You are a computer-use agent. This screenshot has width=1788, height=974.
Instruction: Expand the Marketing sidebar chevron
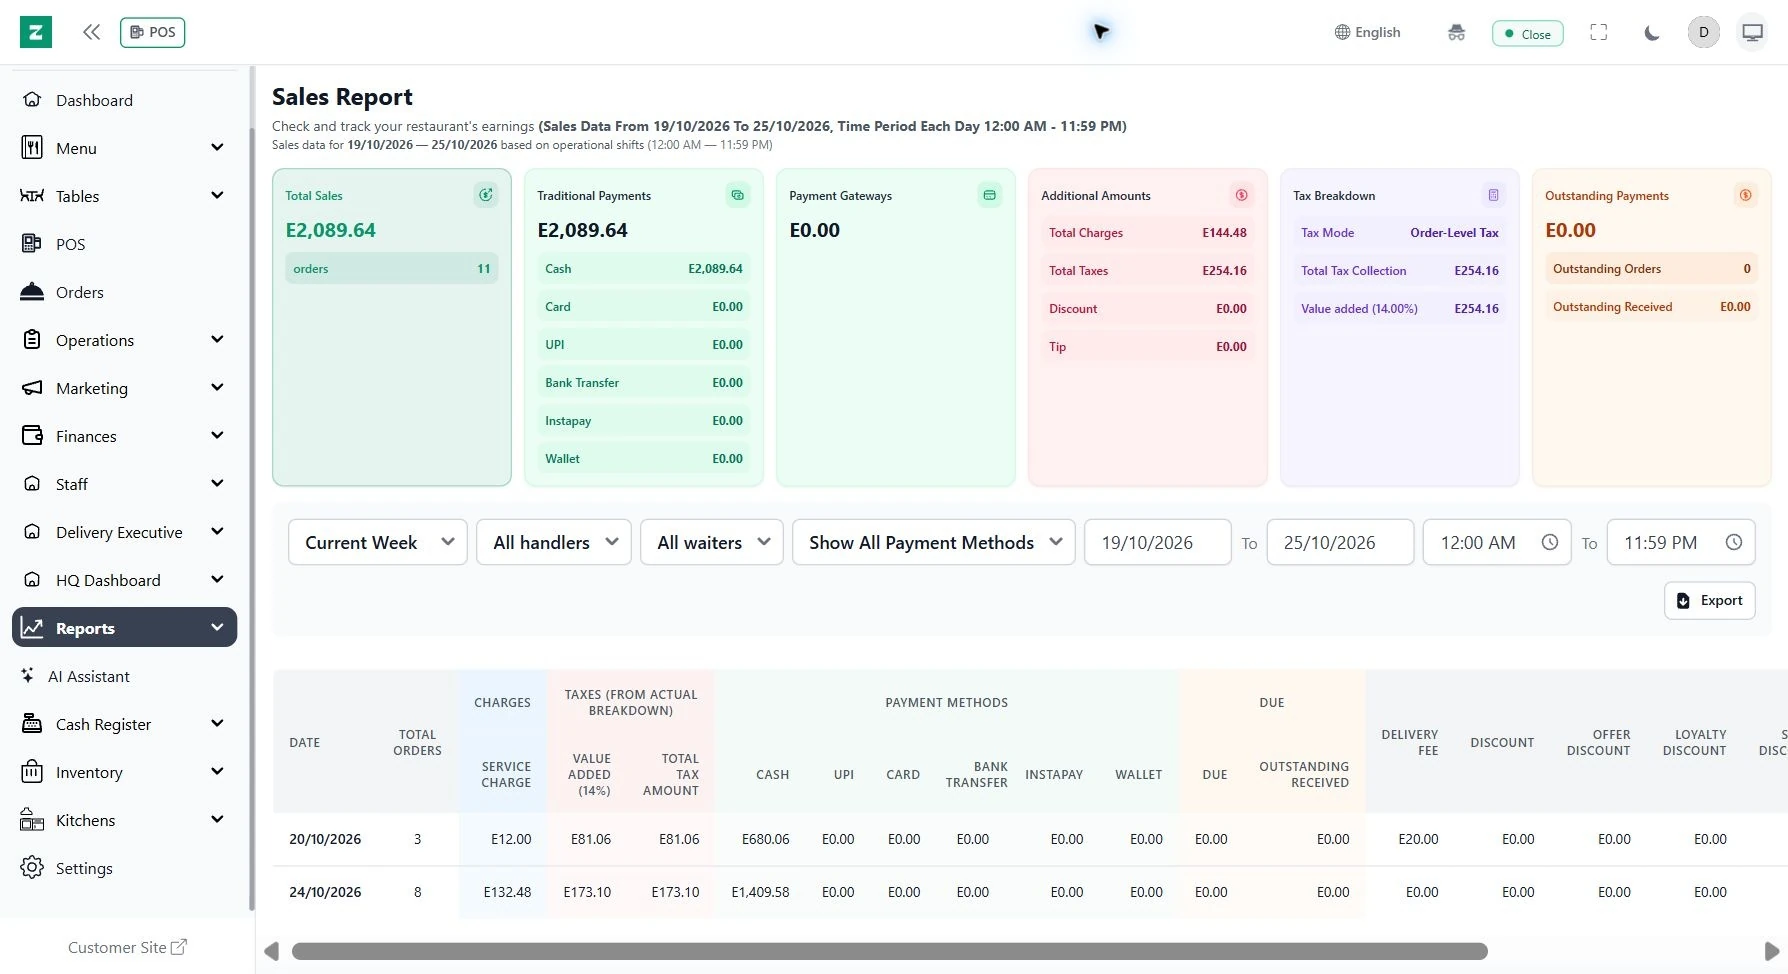pos(217,388)
